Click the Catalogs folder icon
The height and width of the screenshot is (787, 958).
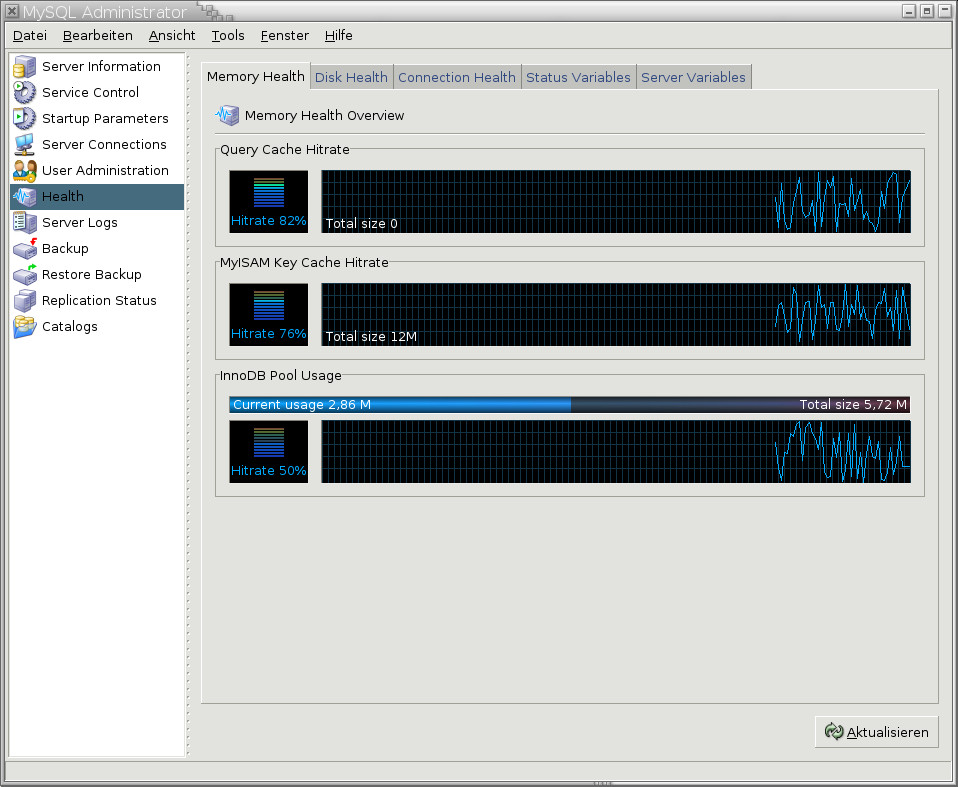pyautogui.click(x=24, y=326)
